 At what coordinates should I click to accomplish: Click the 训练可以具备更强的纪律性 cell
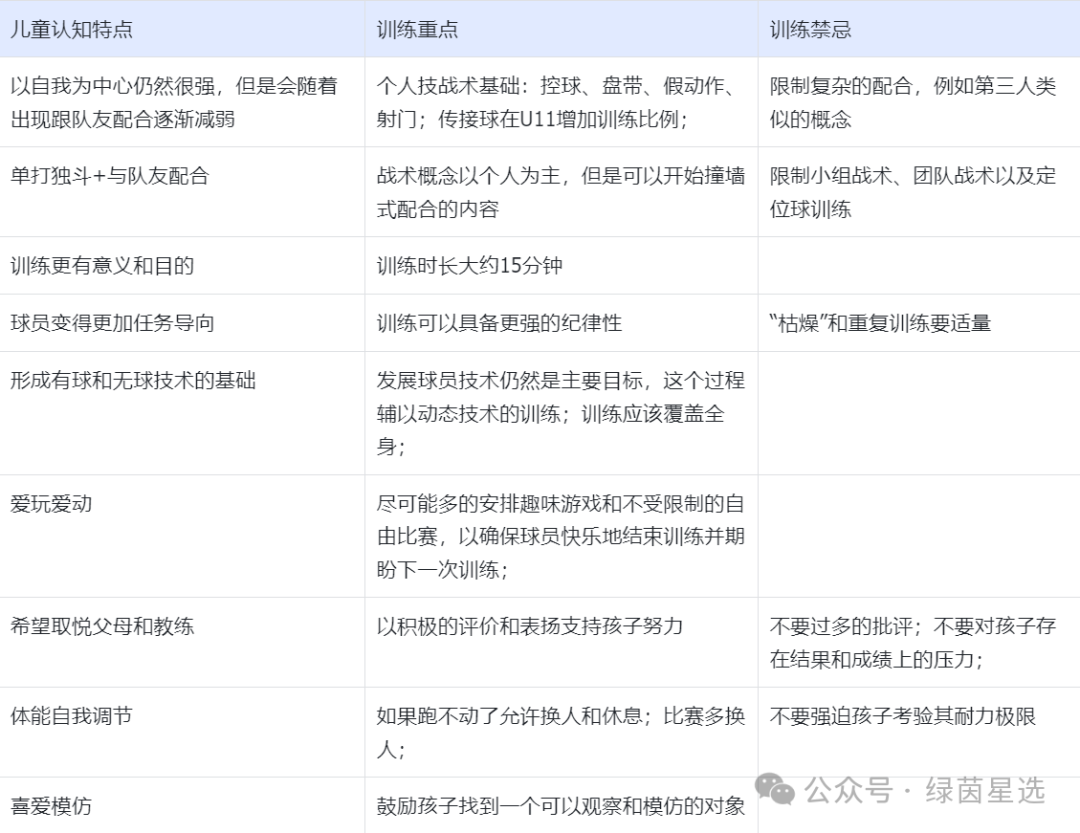[561, 323]
